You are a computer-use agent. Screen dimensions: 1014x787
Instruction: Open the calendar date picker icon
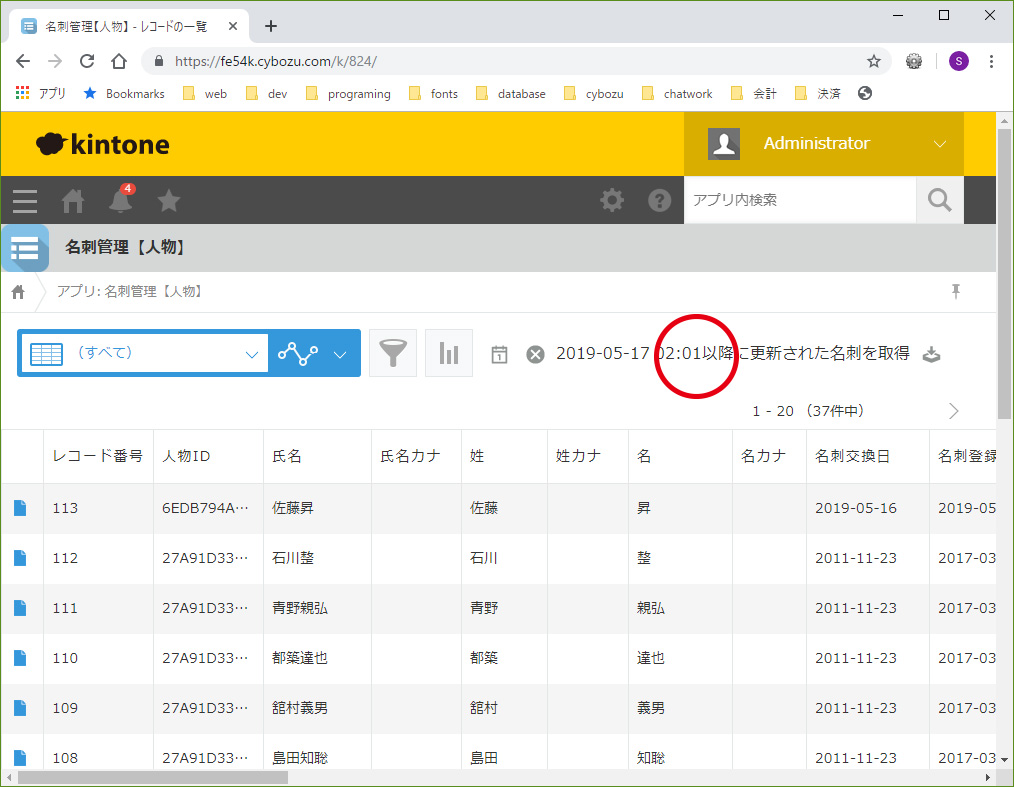[x=499, y=354]
